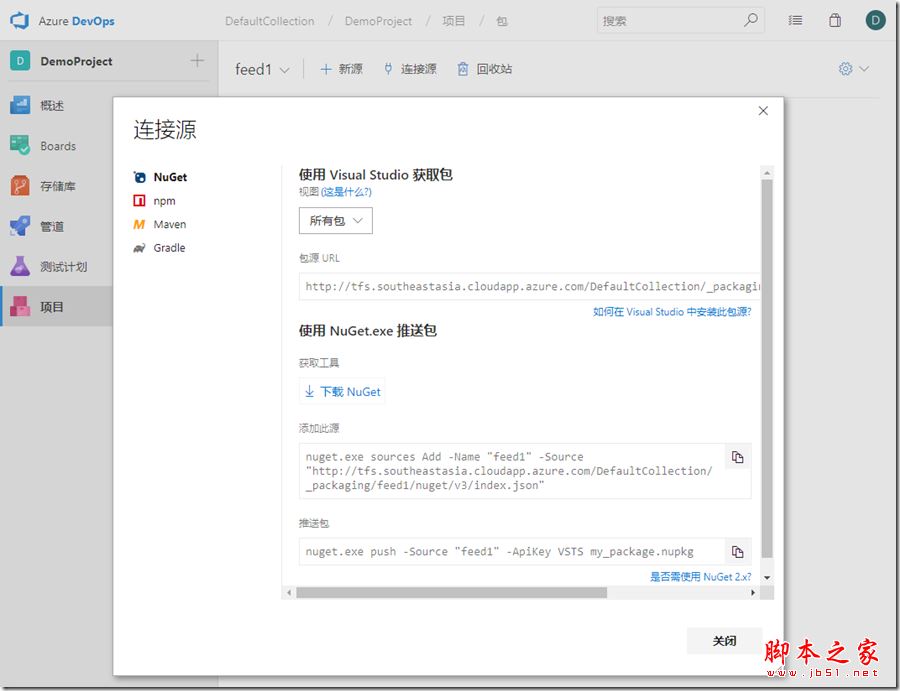The image size is (900, 691).
Task: Click the nuget.exe sources Add command text
Action: pyautogui.click(x=509, y=471)
